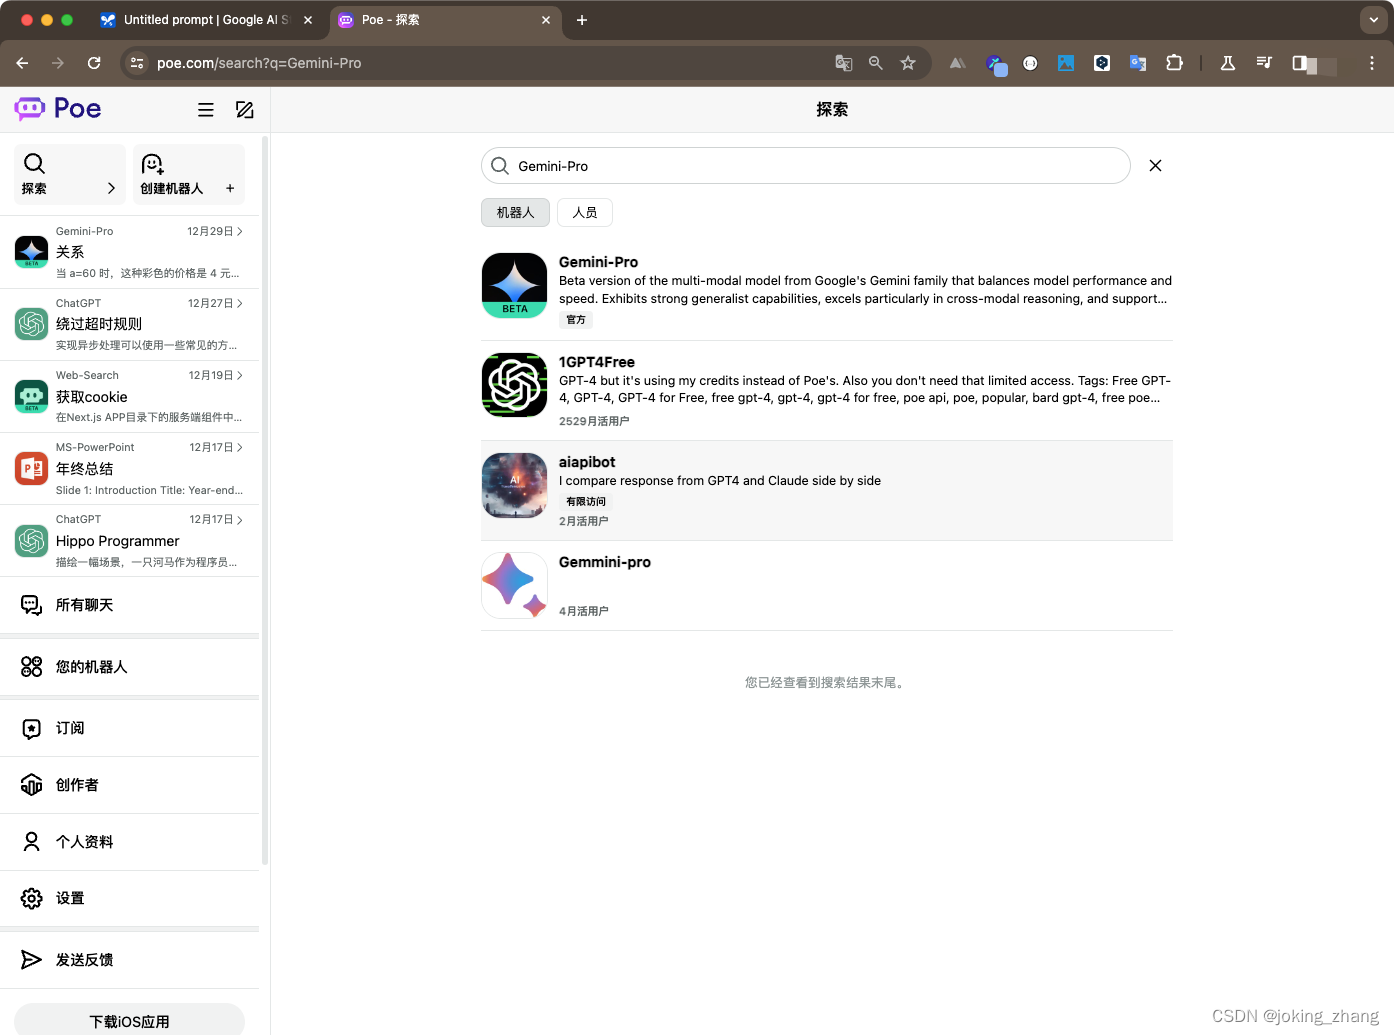Image resolution: width=1394 pixels, height=1035 pixels.
Task: Select the People (人员) filter tab
Action: 585,212
